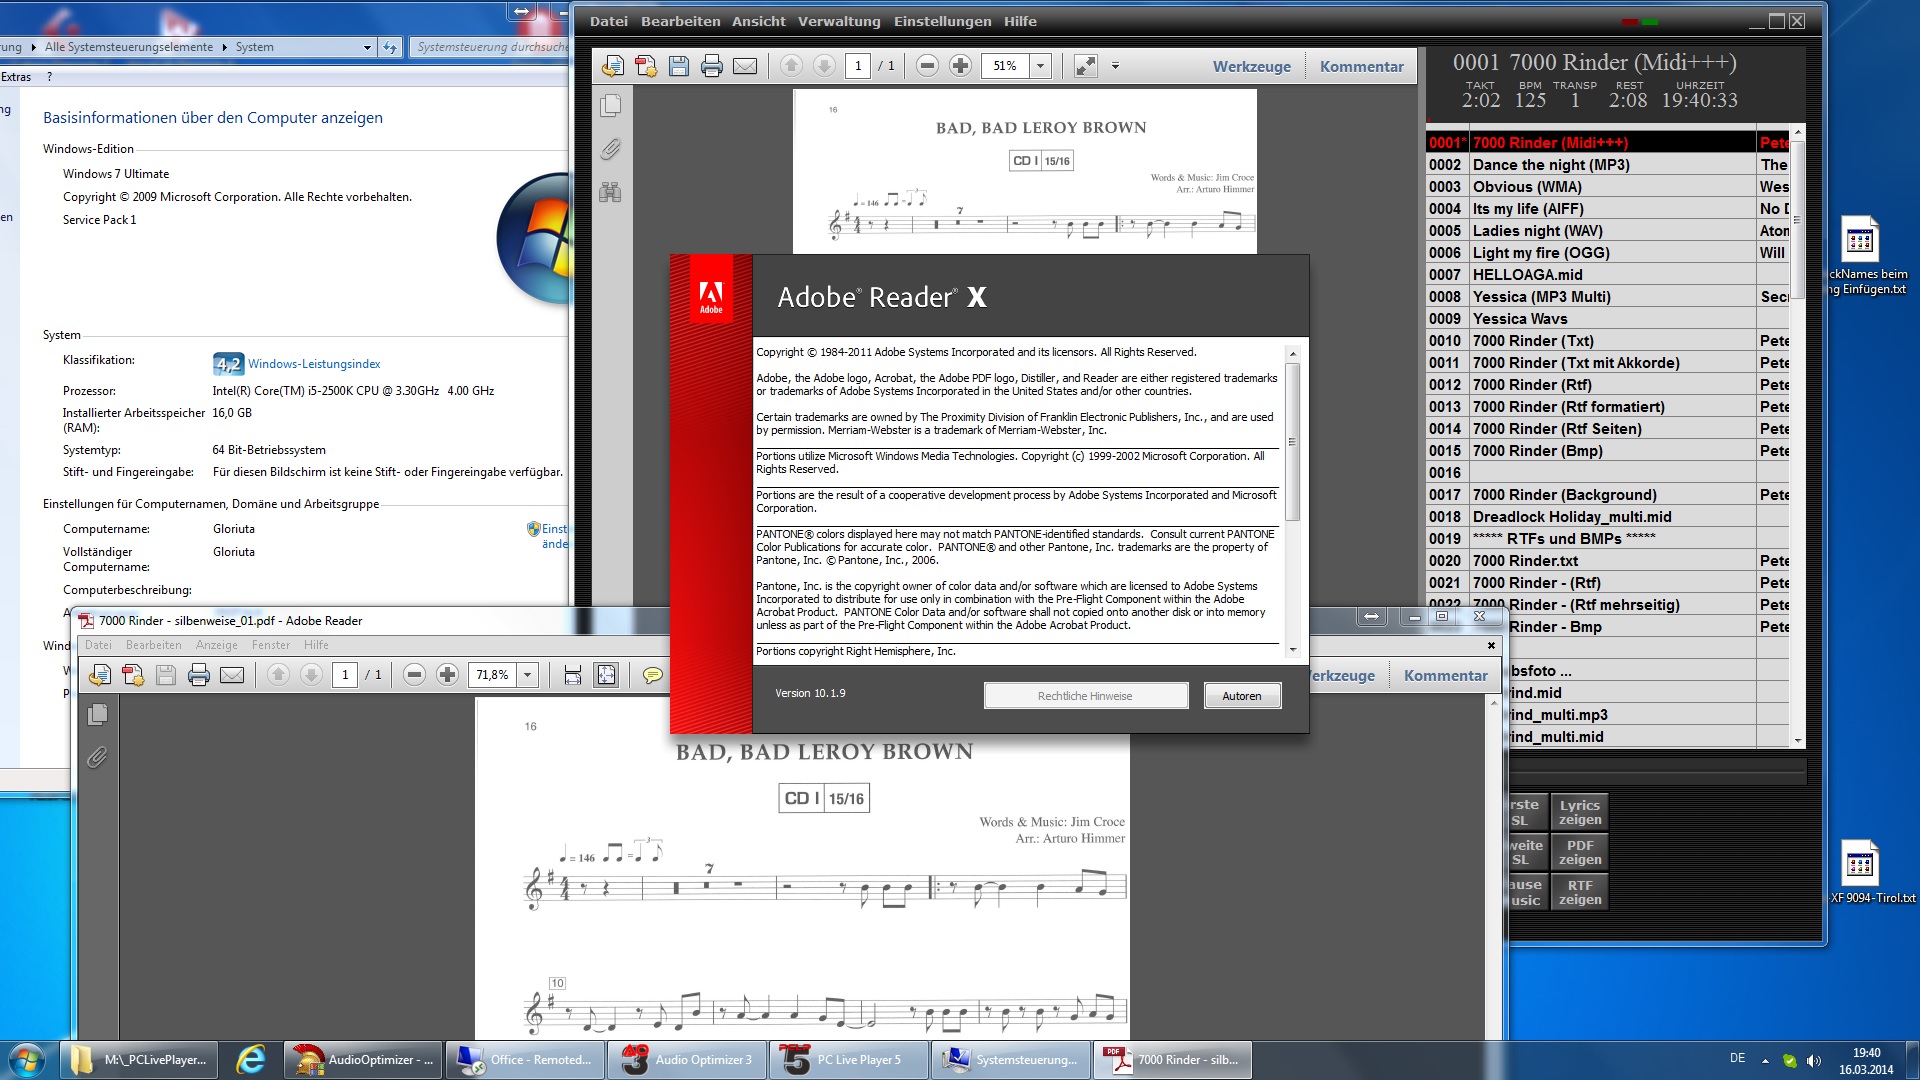
Task: Open attachments paperclip panel in upper Reader
Action: tap(610, 149)
